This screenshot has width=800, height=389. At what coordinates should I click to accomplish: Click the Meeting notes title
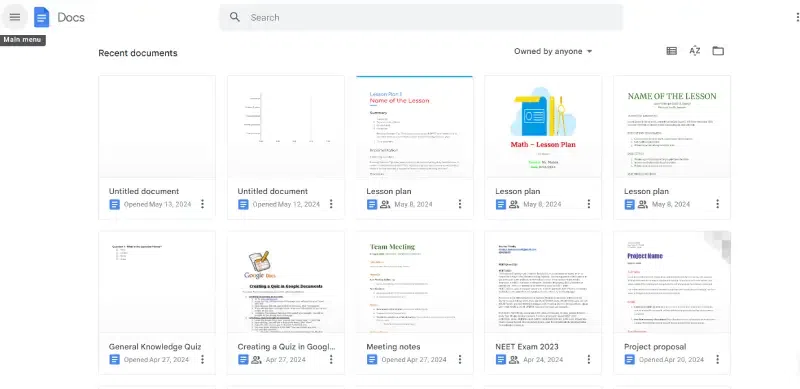pos(393,347)
